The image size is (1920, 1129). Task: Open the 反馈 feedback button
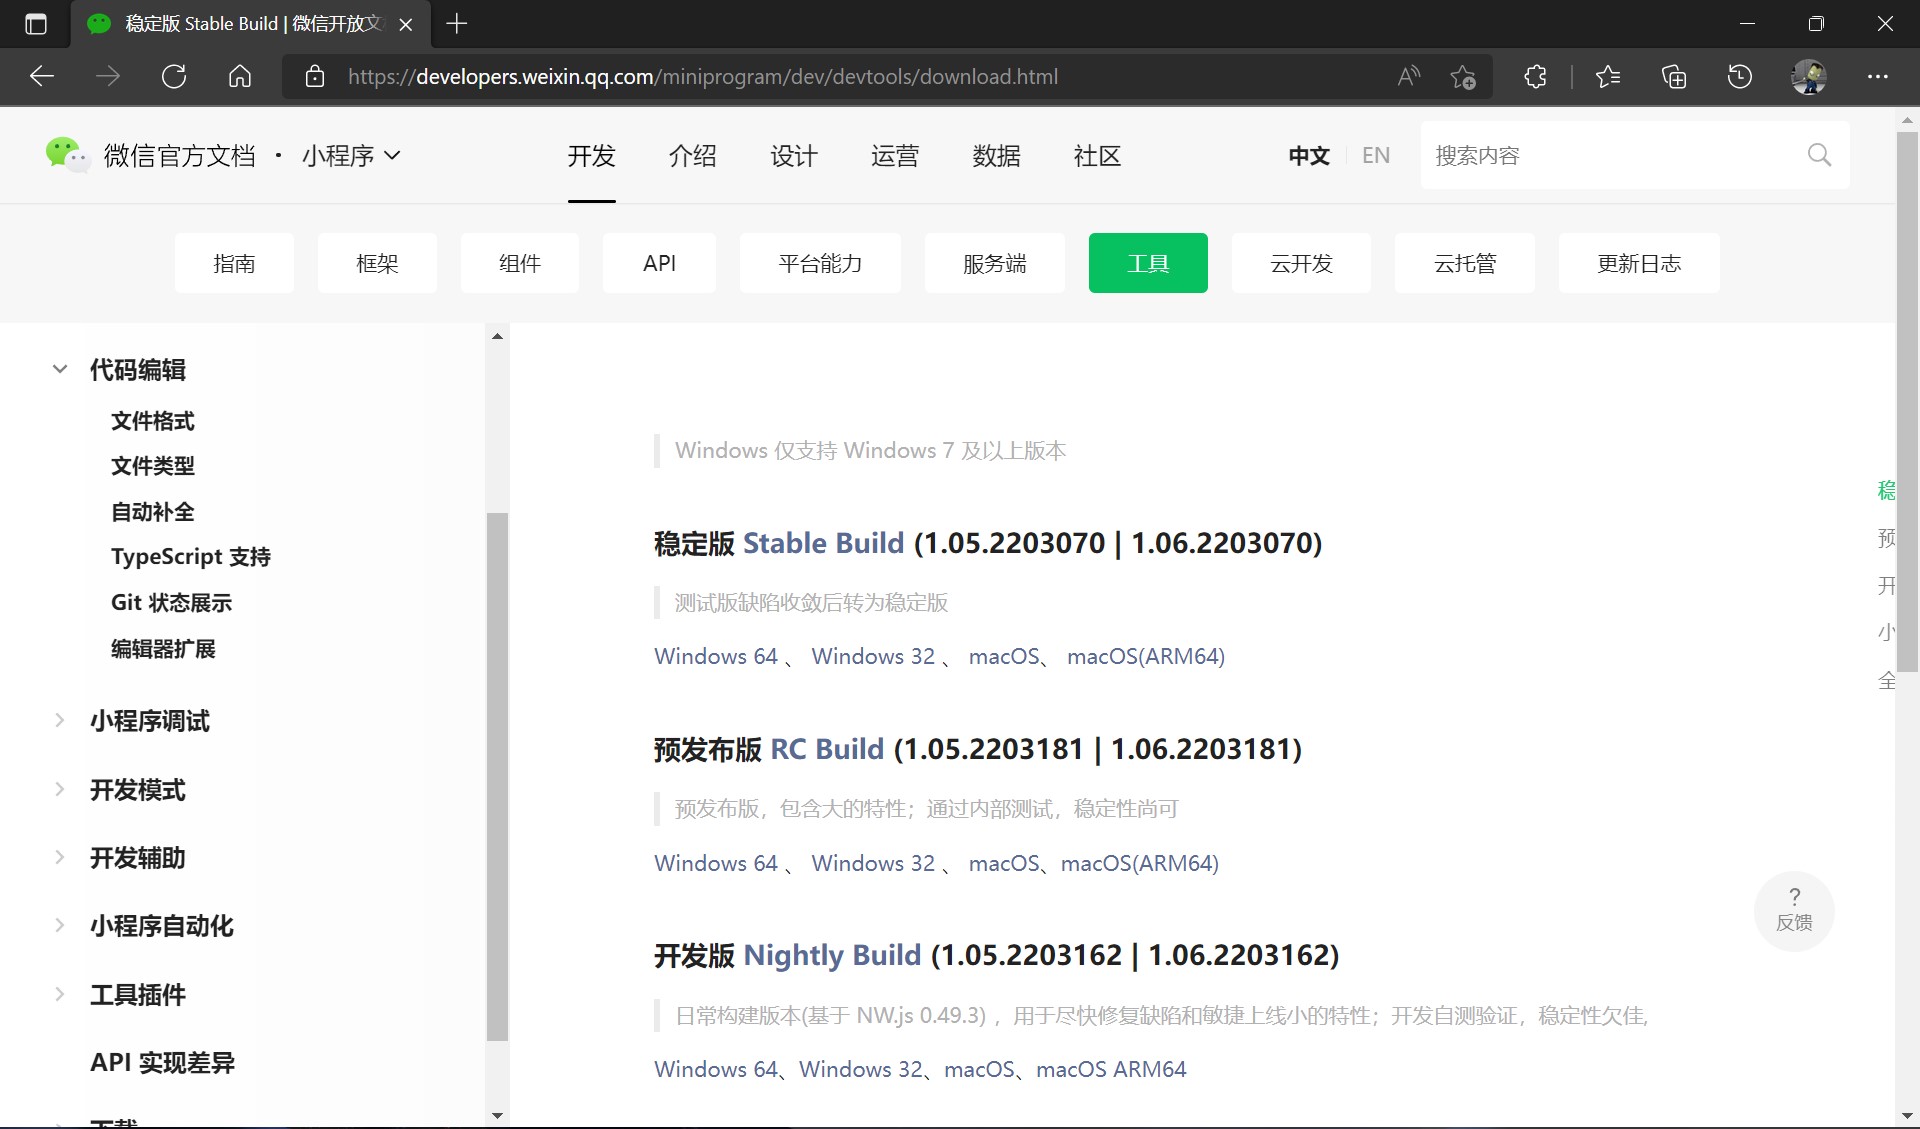[x=1794, y=910]
